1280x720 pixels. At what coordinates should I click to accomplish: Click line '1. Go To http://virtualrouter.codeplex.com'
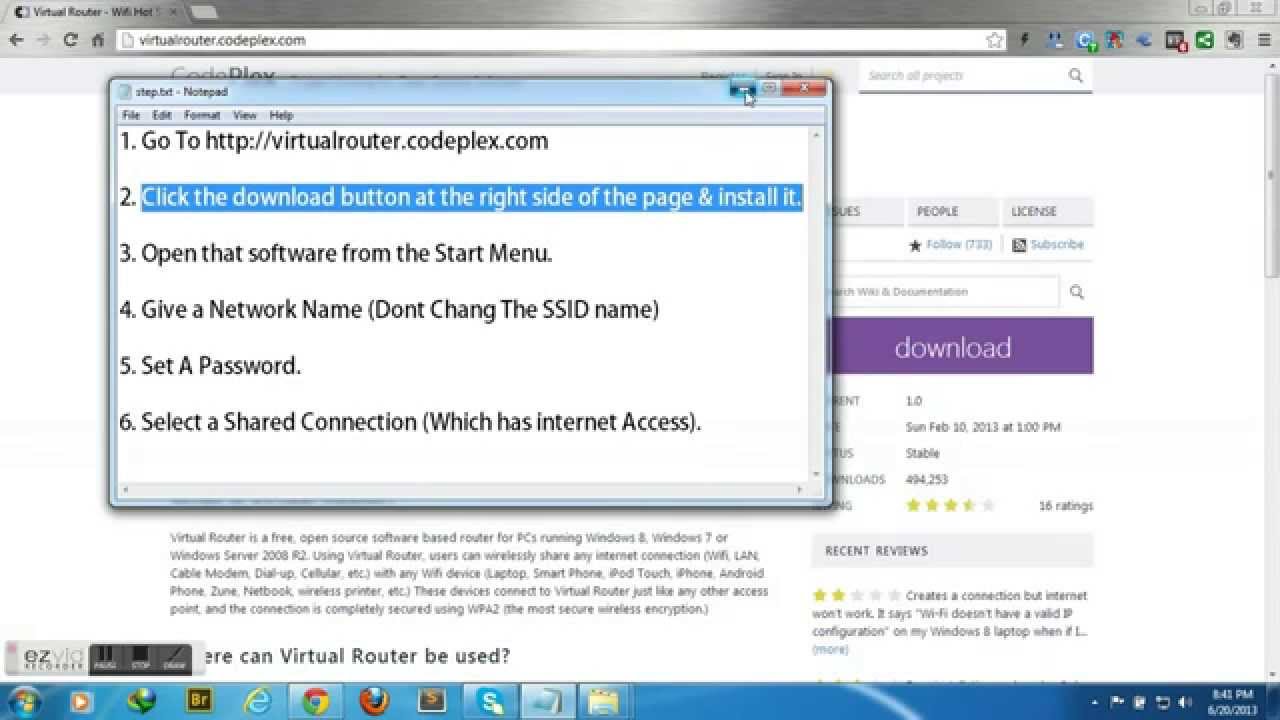[334, 141]
